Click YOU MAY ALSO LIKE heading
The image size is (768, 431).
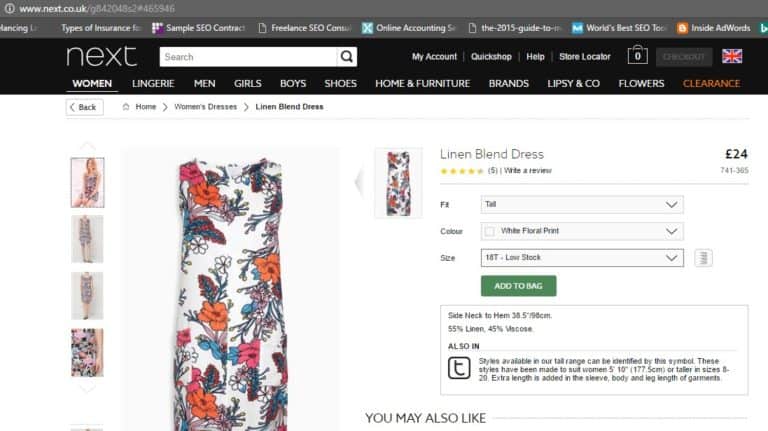pos(425,418)
